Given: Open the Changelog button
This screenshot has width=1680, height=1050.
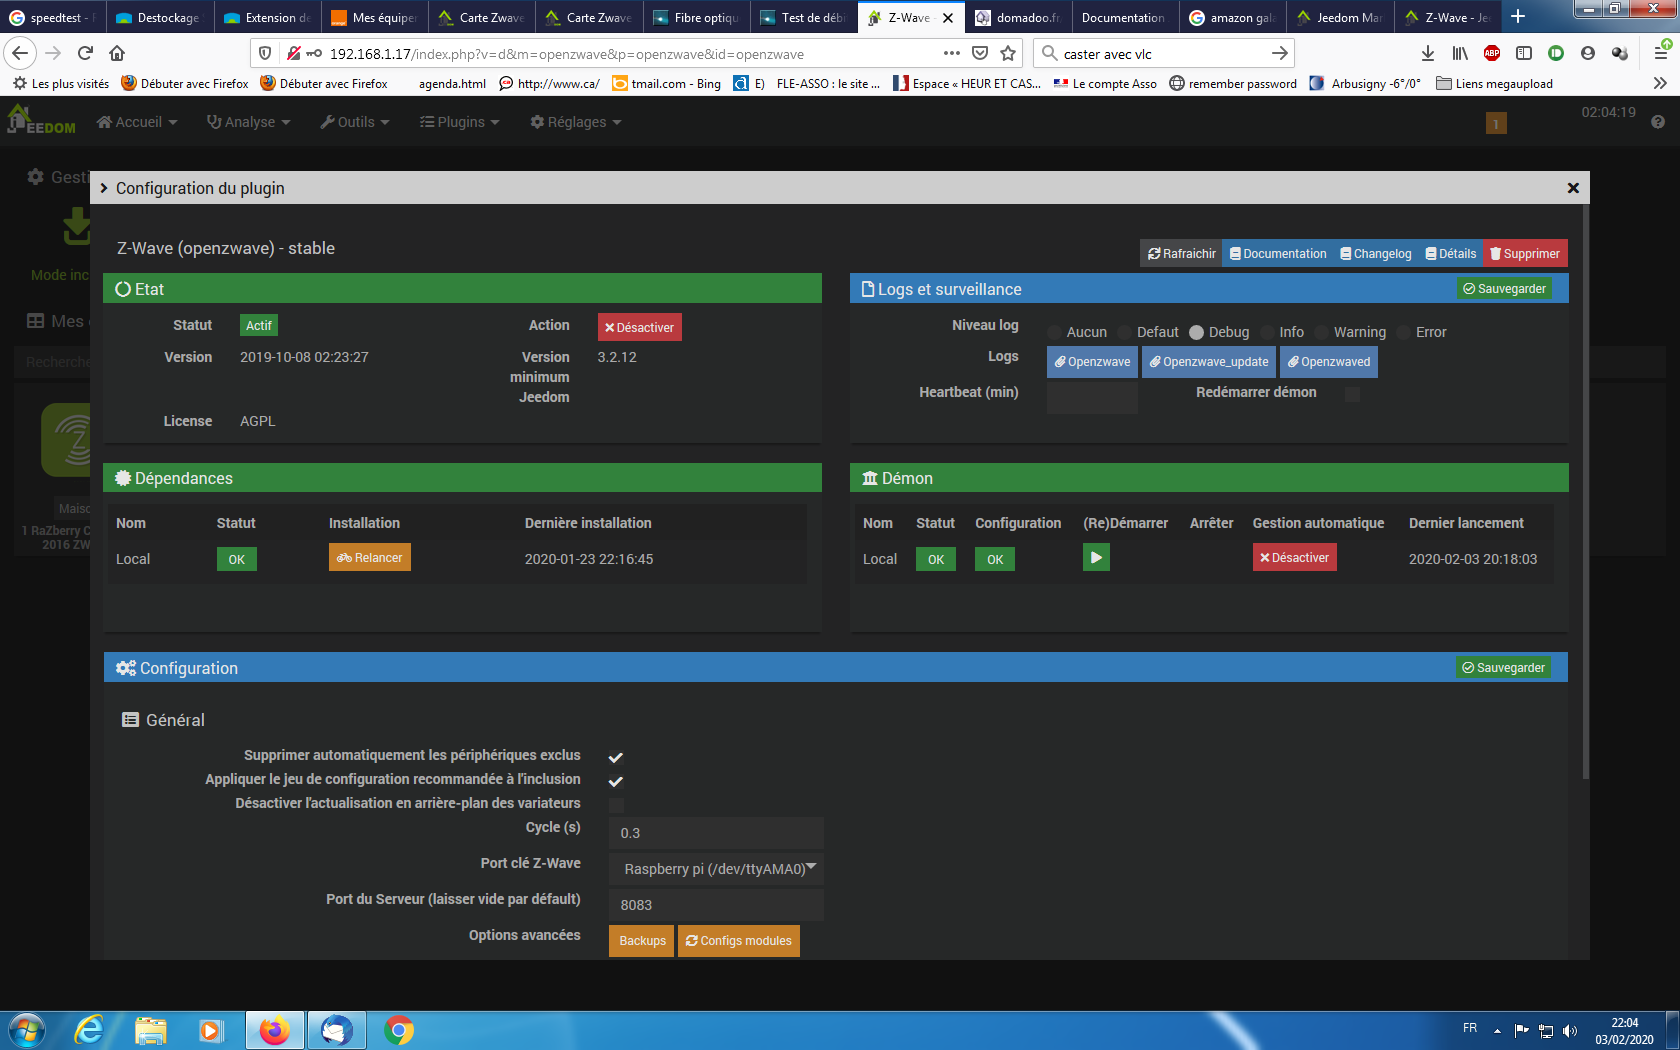Looking at the screenshot, I should [x=1376, y=254].
